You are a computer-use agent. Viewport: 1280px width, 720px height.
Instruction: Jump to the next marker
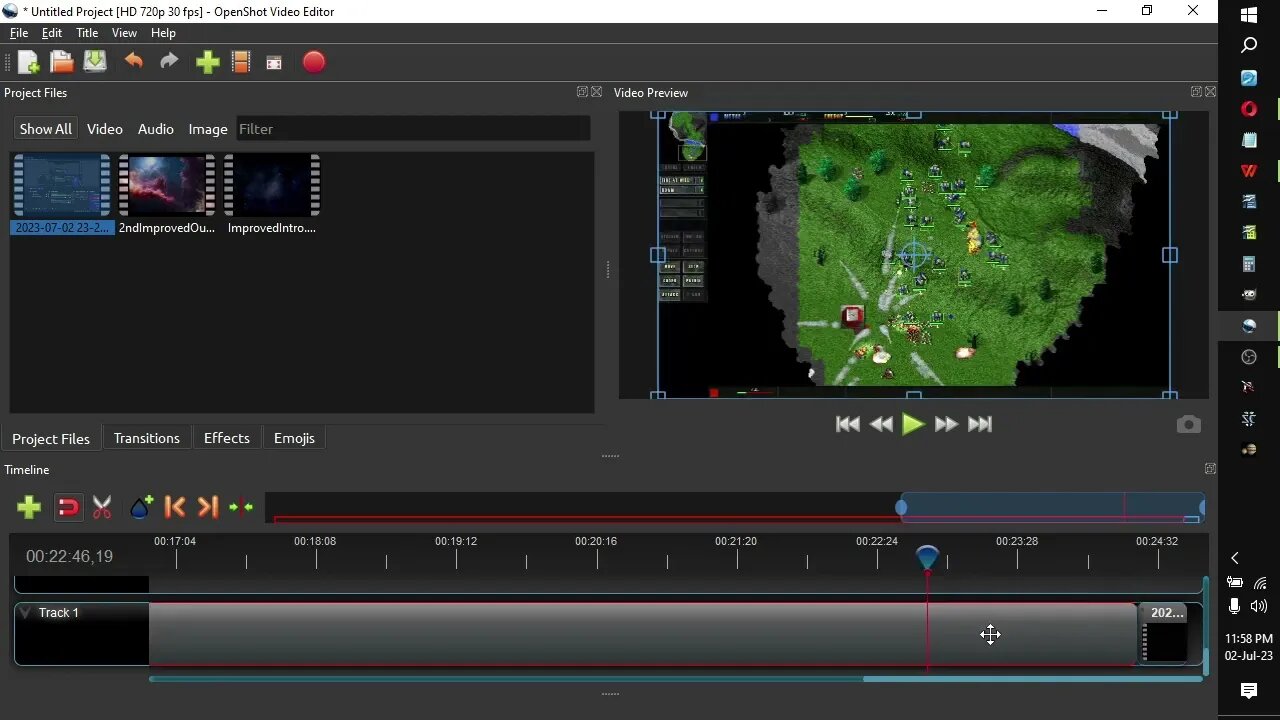(208, 507)
